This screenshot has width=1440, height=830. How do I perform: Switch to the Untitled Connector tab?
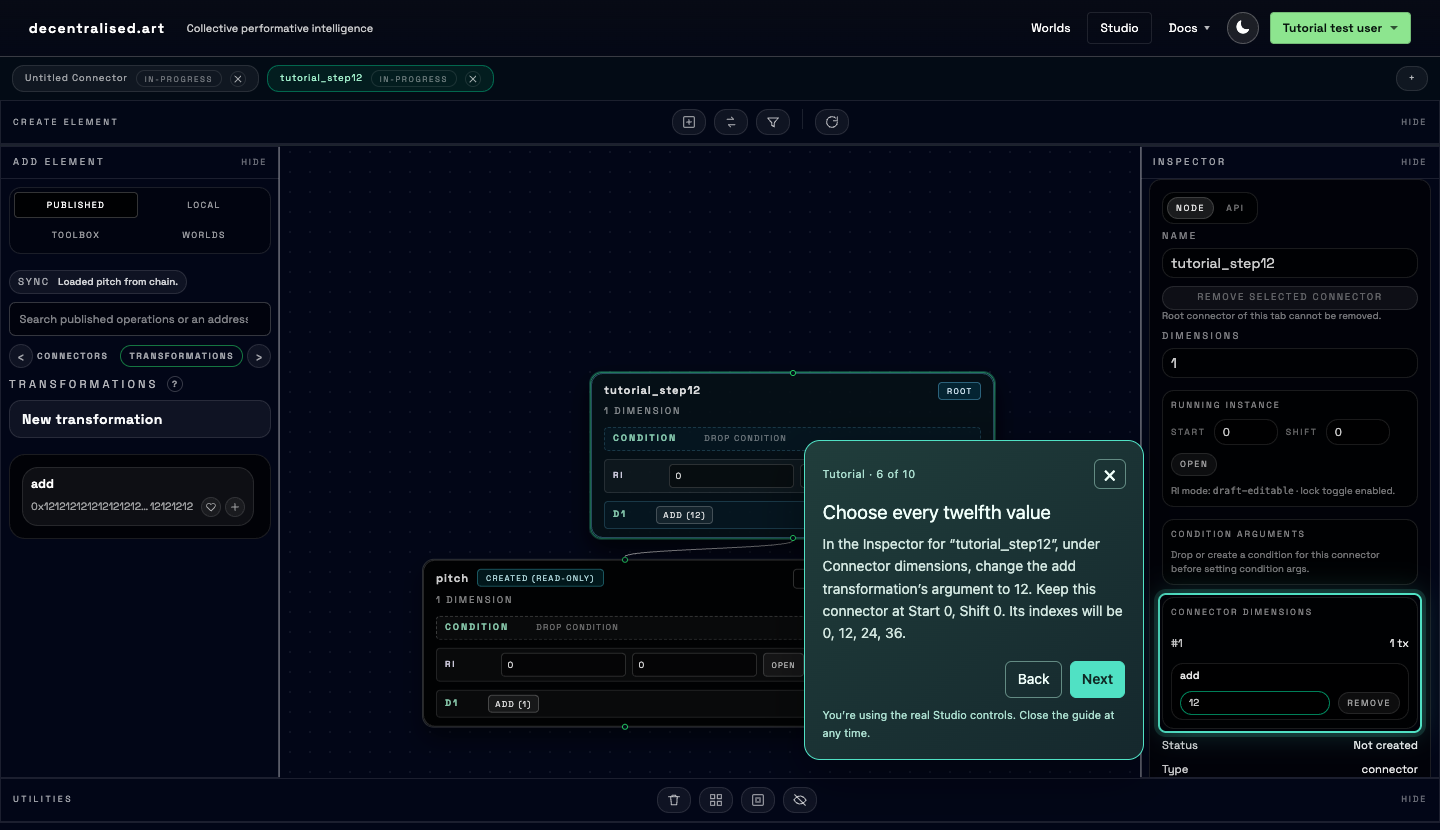(x=76, y=78)
